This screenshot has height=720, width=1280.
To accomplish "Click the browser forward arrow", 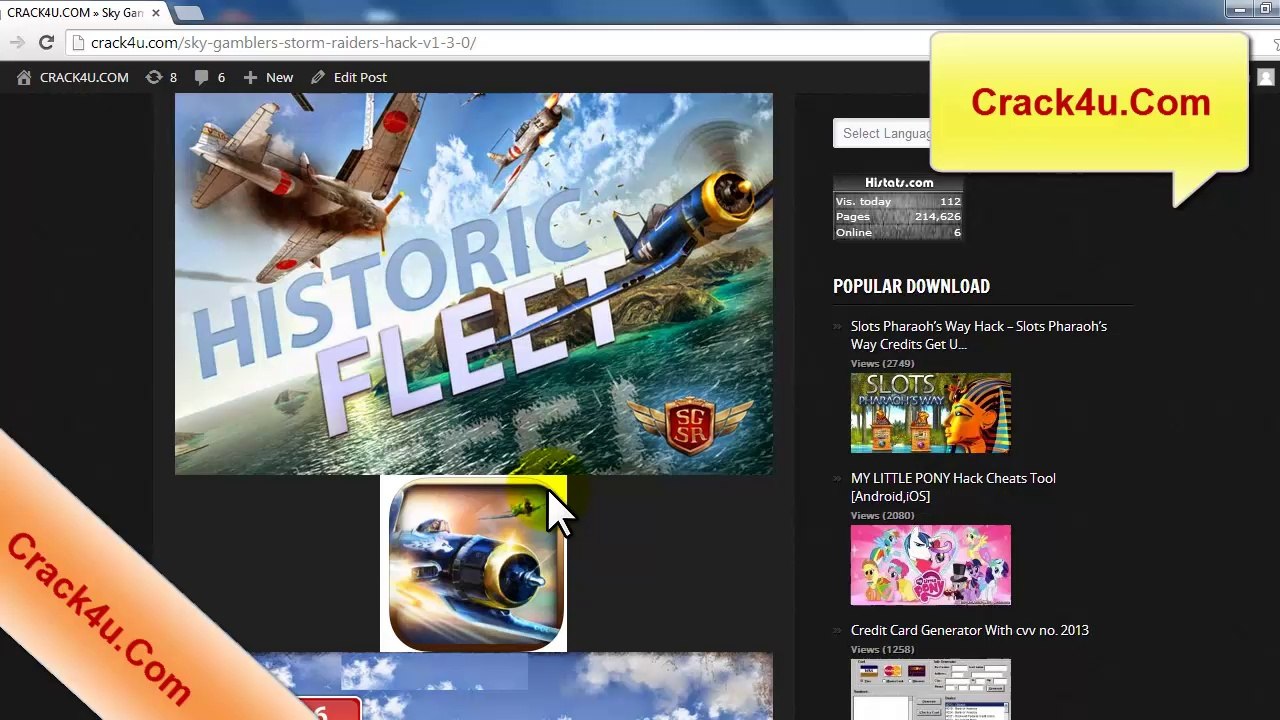I will pos(17,42).
